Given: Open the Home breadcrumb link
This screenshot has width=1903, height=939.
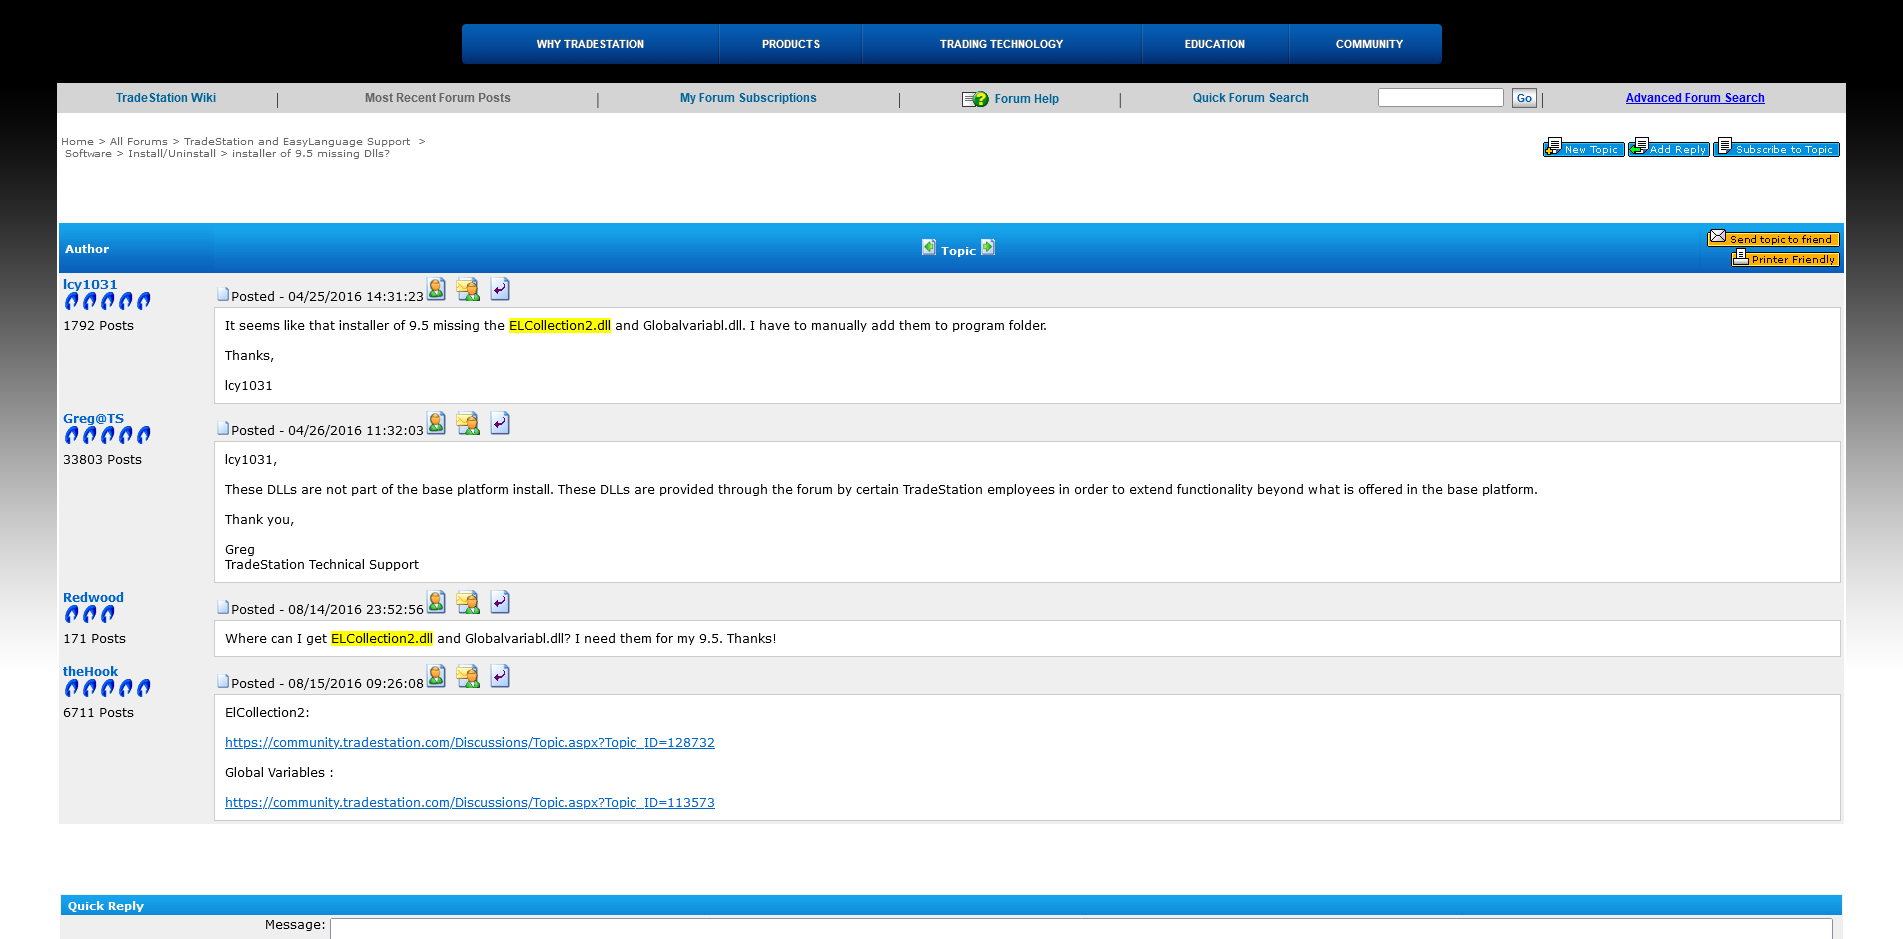Looking at the screenshot, I should [x=77, y=142].
